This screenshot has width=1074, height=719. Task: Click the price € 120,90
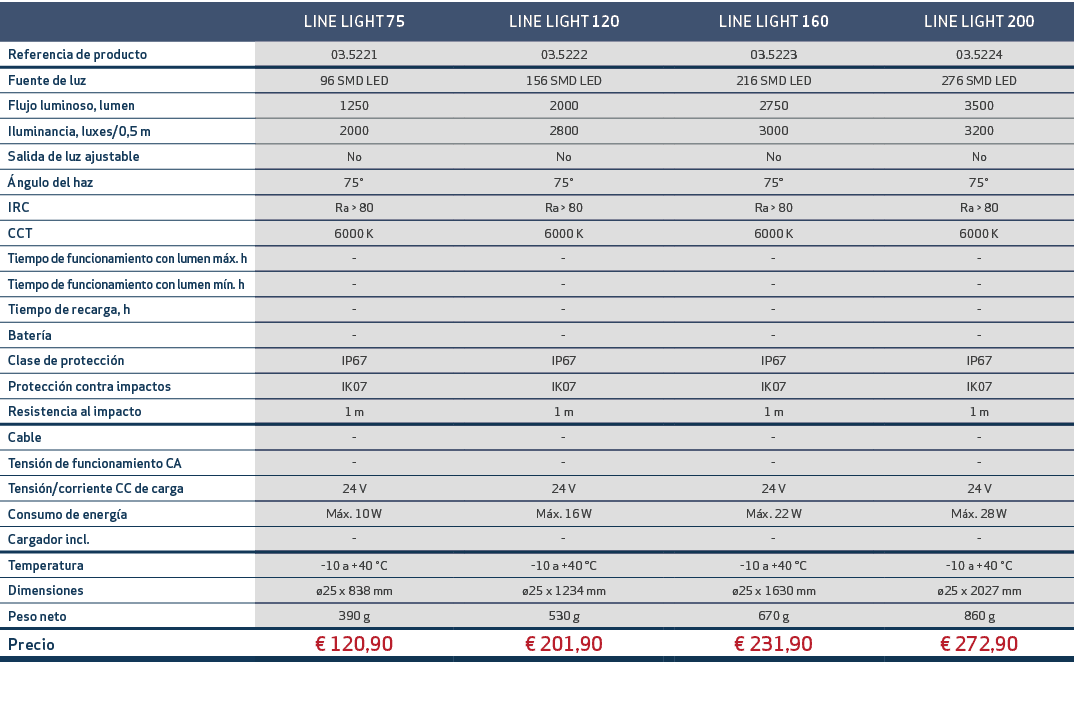[x=353, y=644]
